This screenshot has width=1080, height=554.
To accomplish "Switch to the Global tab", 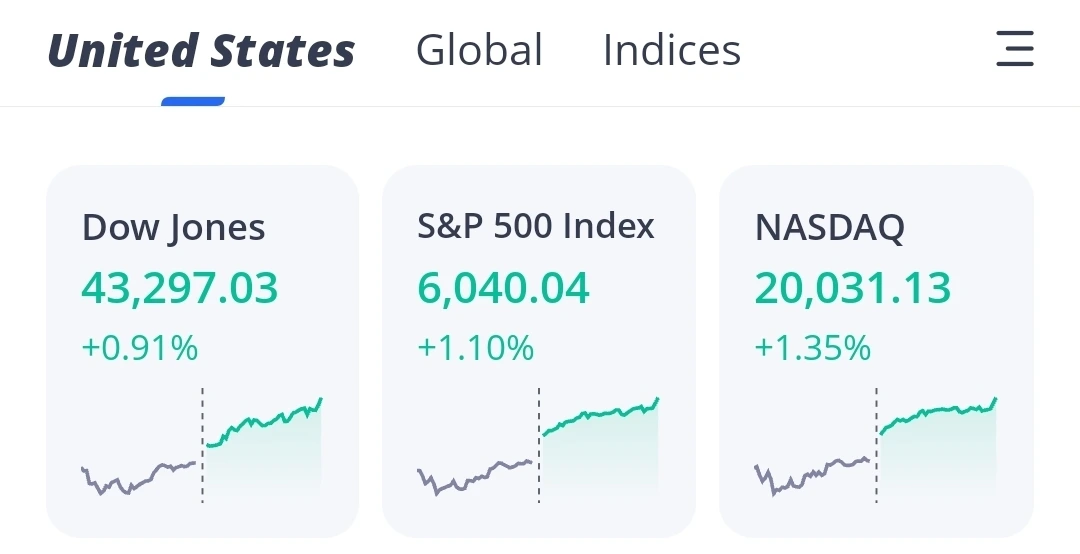I will pos(479,50).
